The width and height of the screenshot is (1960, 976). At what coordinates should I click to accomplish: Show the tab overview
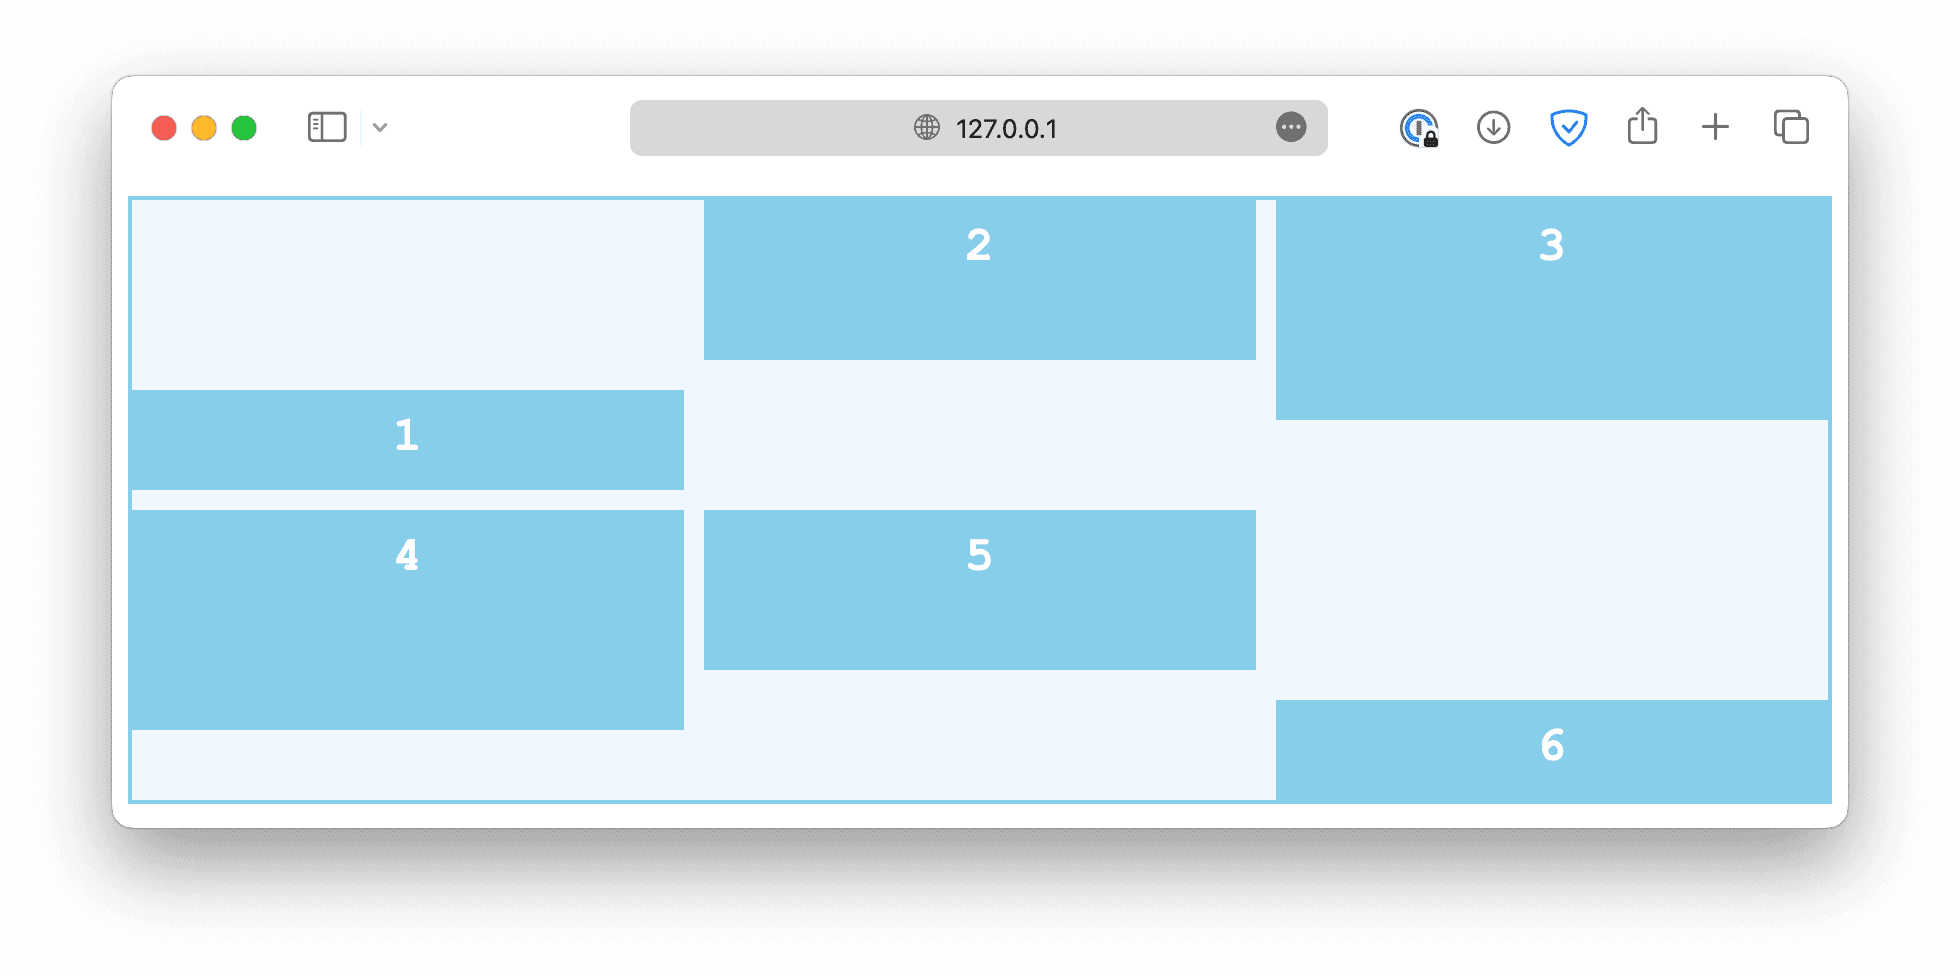[1791, 128]
